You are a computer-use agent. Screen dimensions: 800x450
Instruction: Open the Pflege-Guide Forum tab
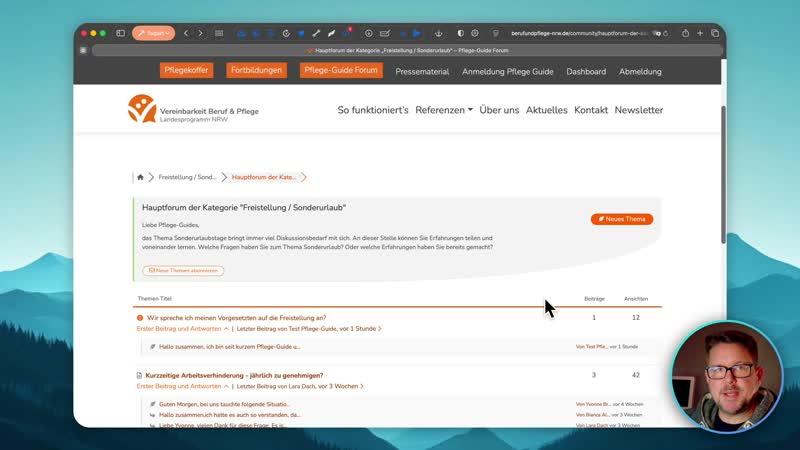point(340,71)
